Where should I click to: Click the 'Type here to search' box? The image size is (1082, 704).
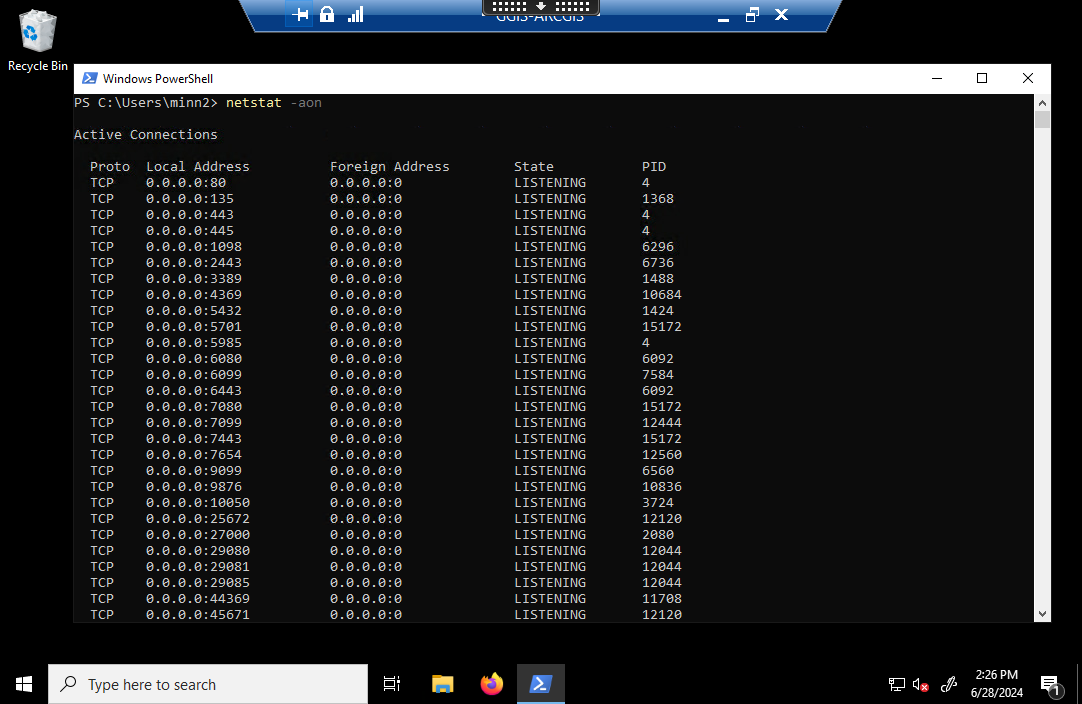tap(208, 684)
